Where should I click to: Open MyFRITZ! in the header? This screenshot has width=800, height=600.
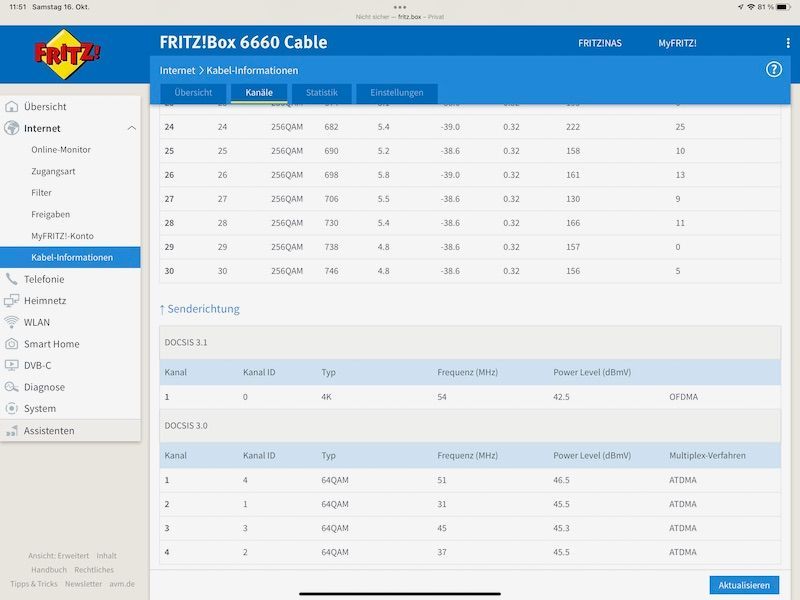[677, 43]
